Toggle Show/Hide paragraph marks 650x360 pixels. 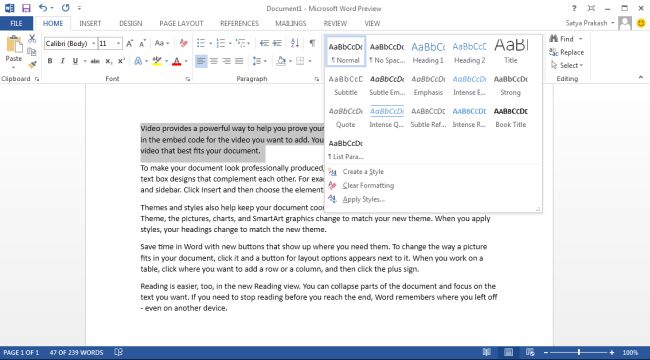click(x=312, y=43)
